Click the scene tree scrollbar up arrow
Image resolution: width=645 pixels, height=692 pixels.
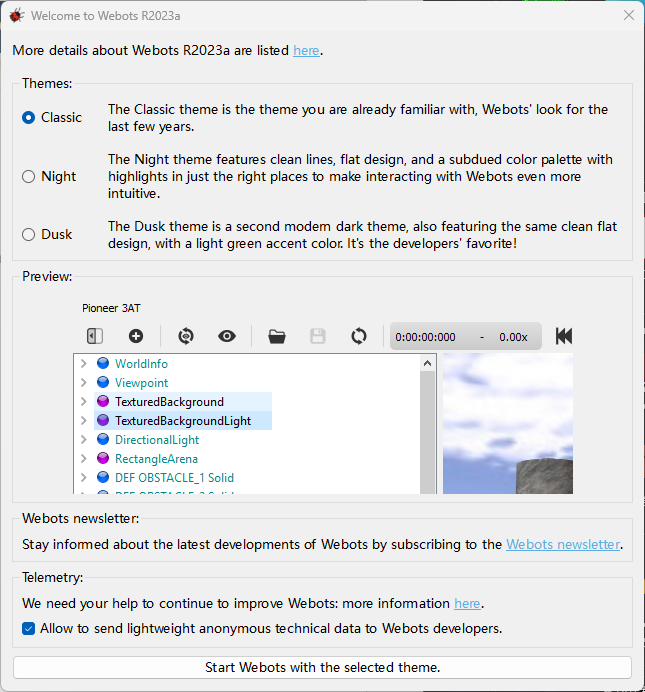tap(427, 363)
